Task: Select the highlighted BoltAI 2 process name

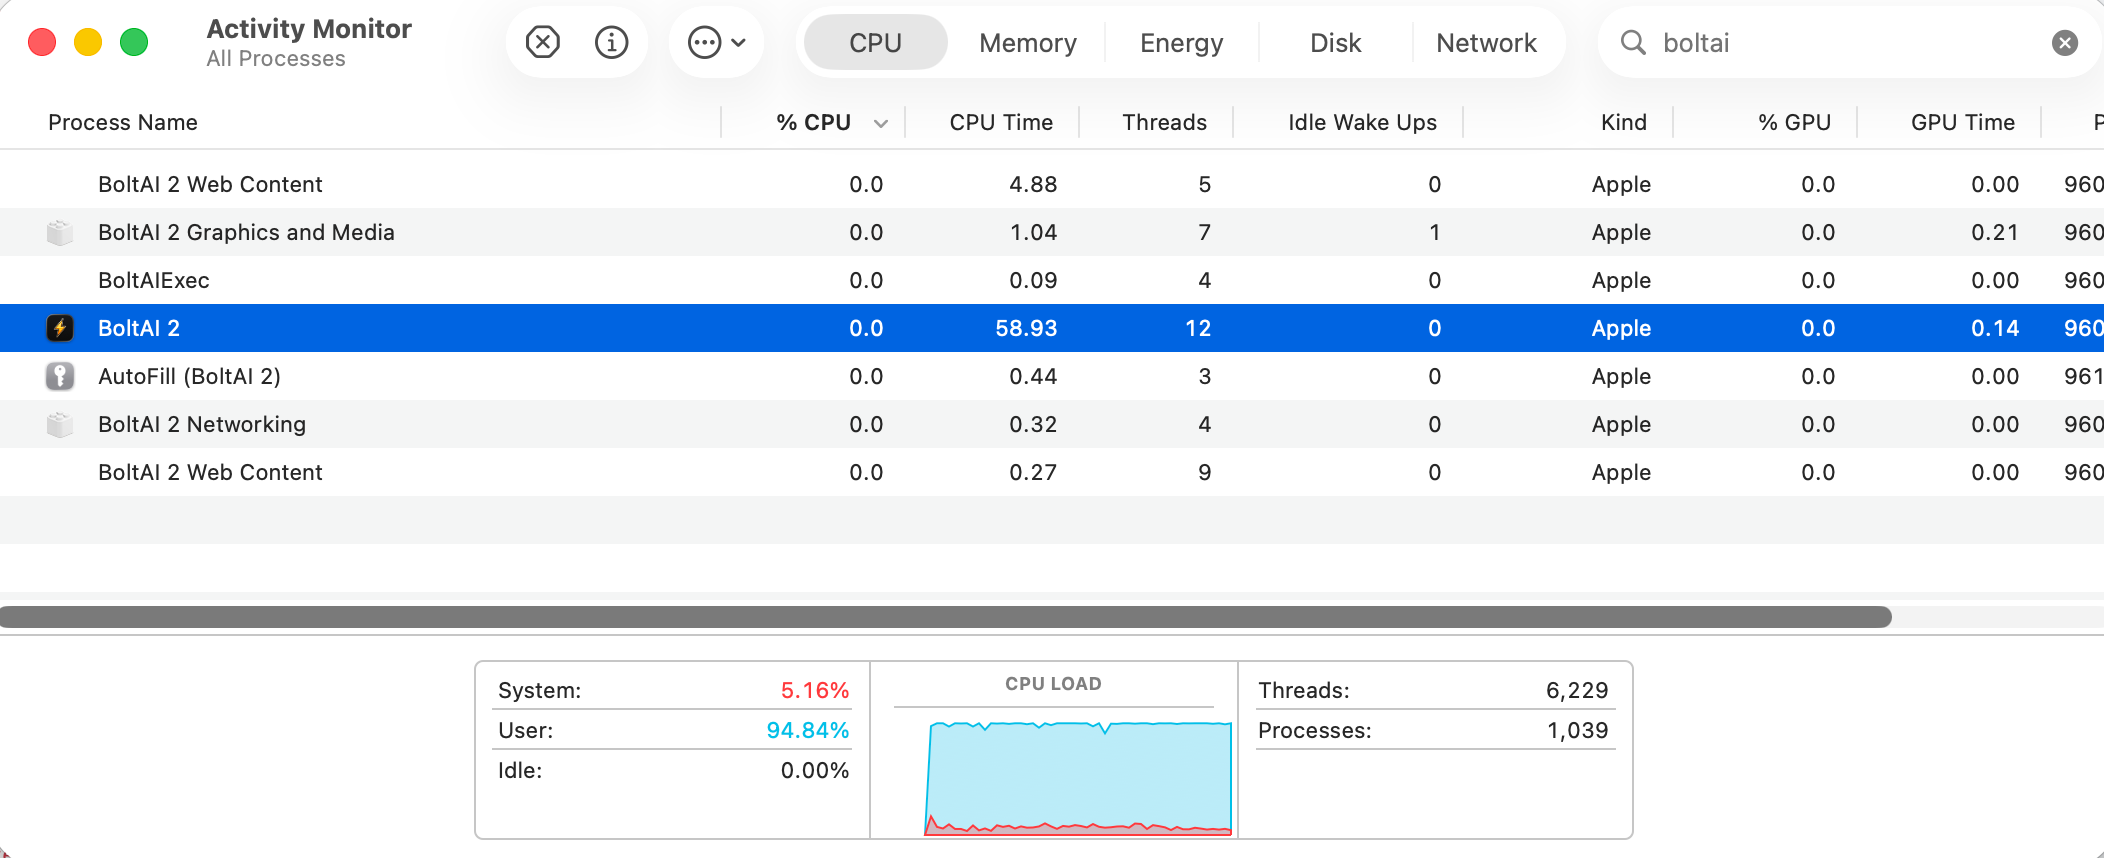Action: point(139,328)
